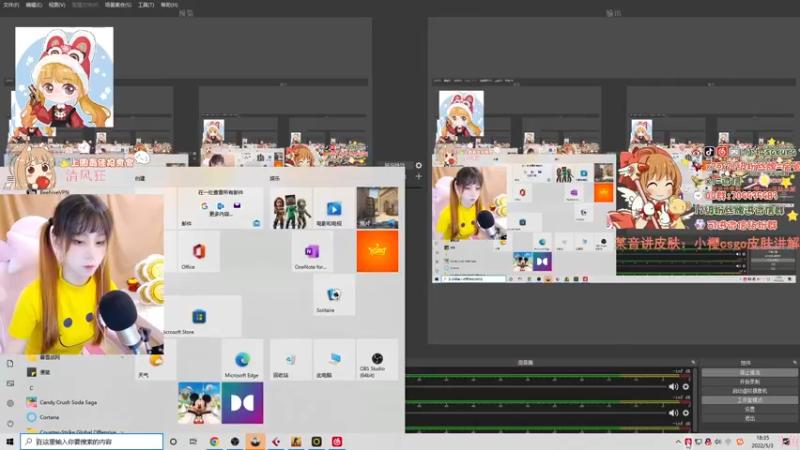
Task: Open the OBS Studio (64bit) tile
Action: click(x=377, y=360)
